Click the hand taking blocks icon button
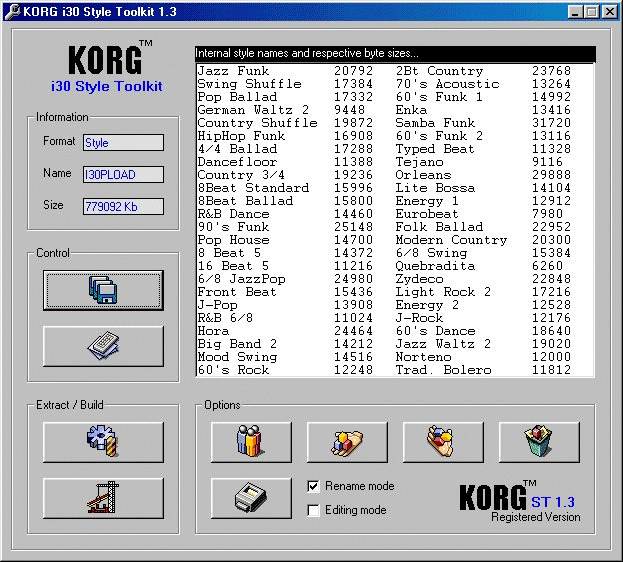The width and height of the screenshot is (623, 562). coord(443,442)
